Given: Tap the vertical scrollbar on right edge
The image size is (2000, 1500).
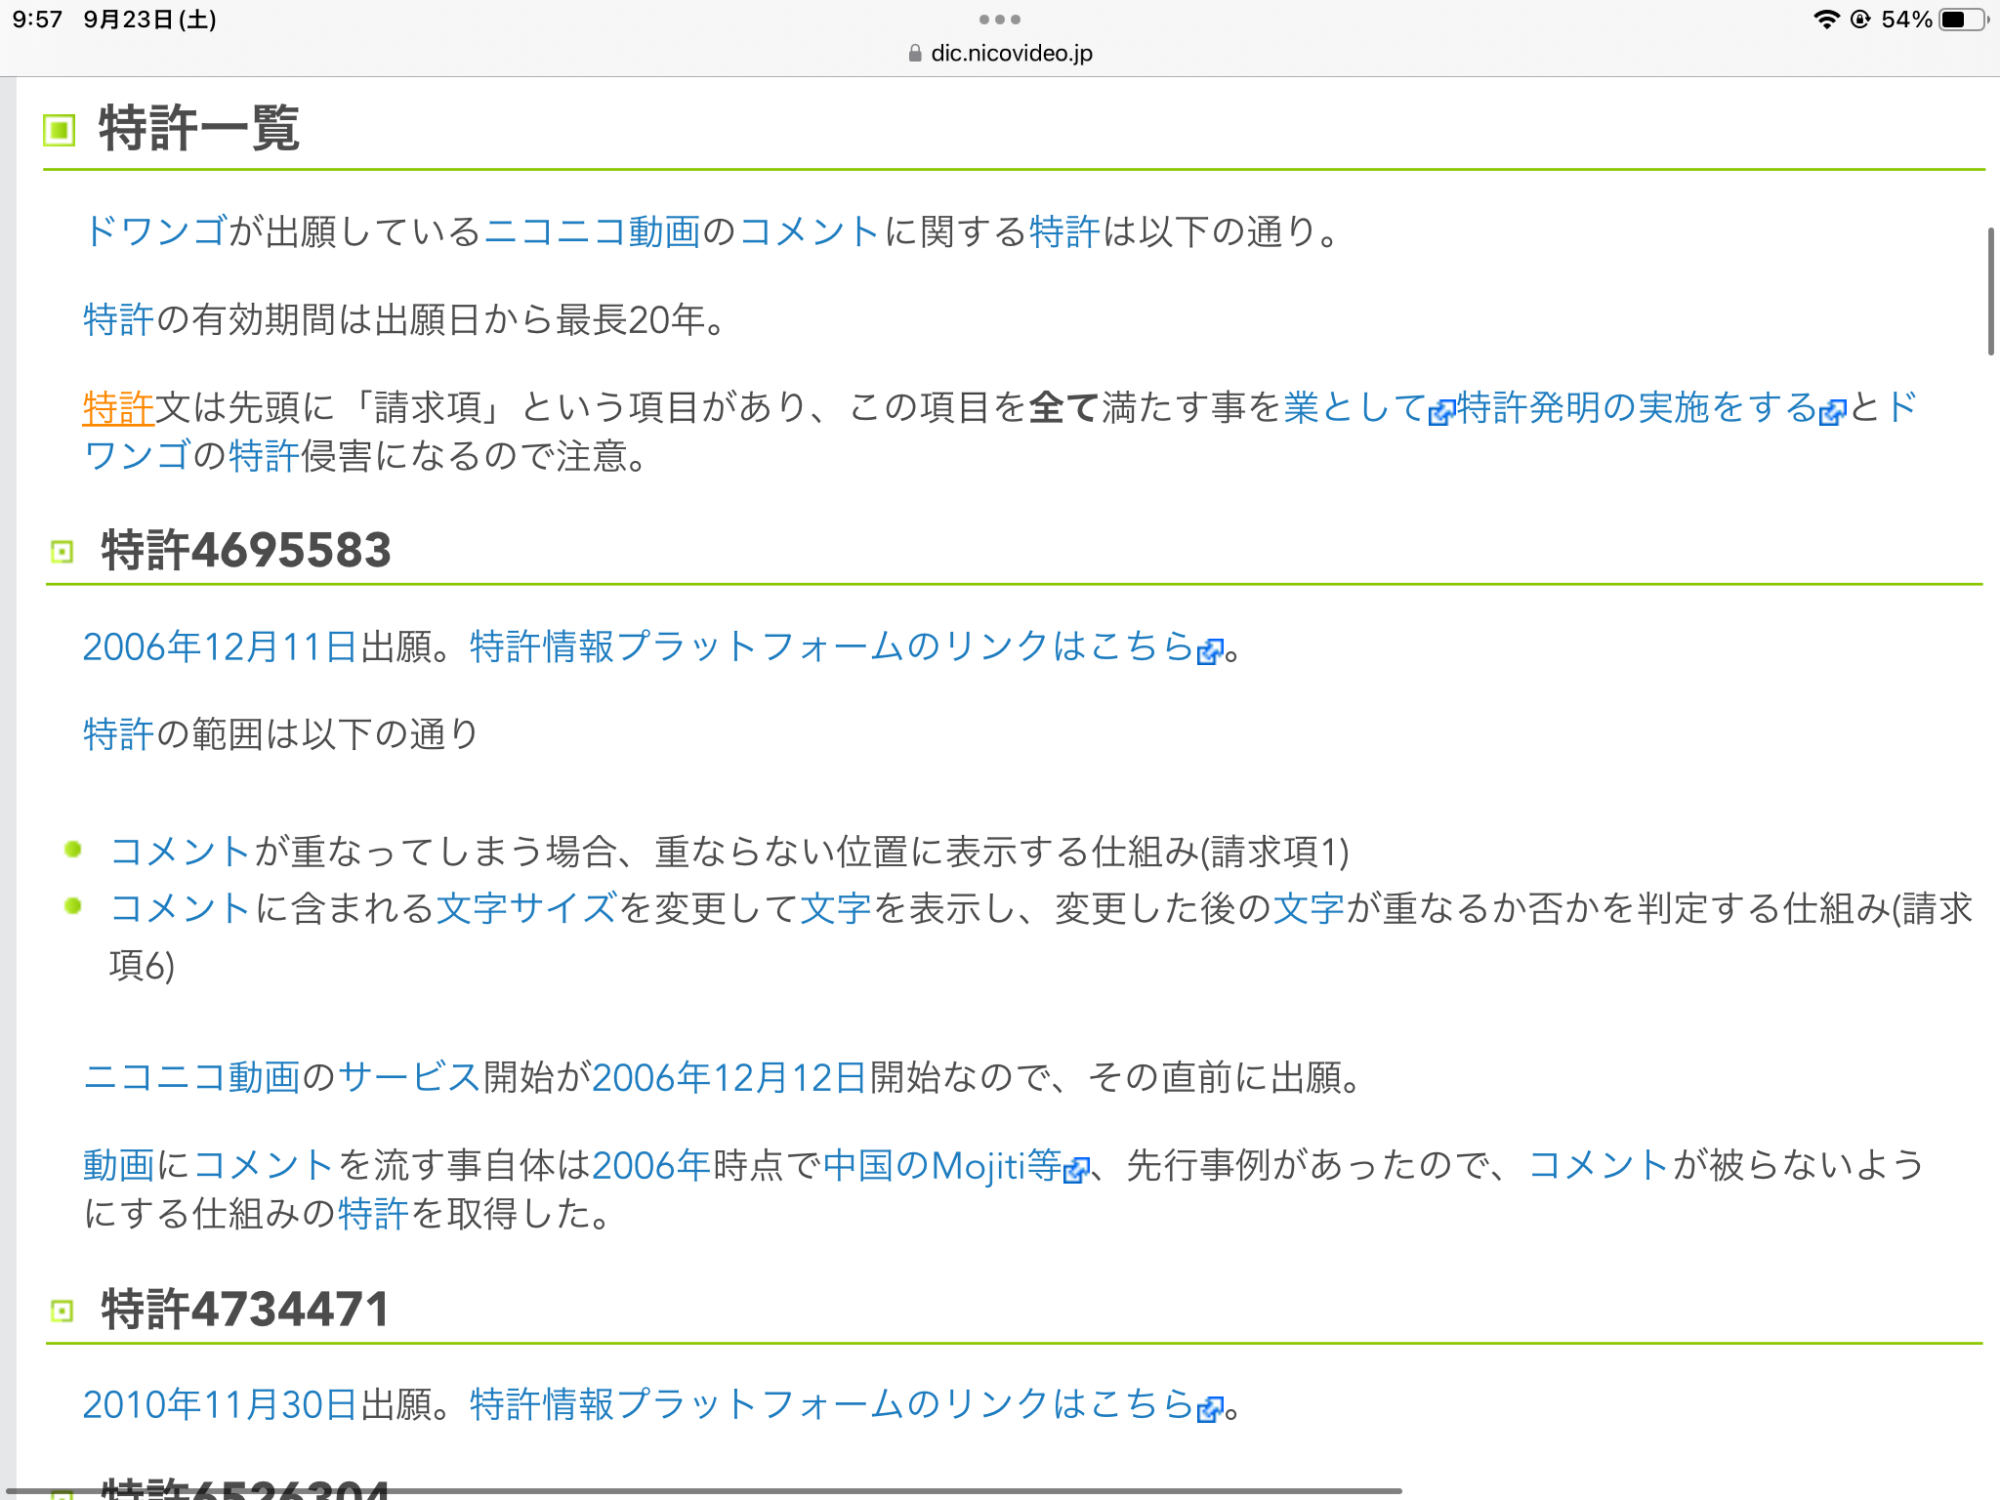Looking at the screenshot, I should (1990, 291).
